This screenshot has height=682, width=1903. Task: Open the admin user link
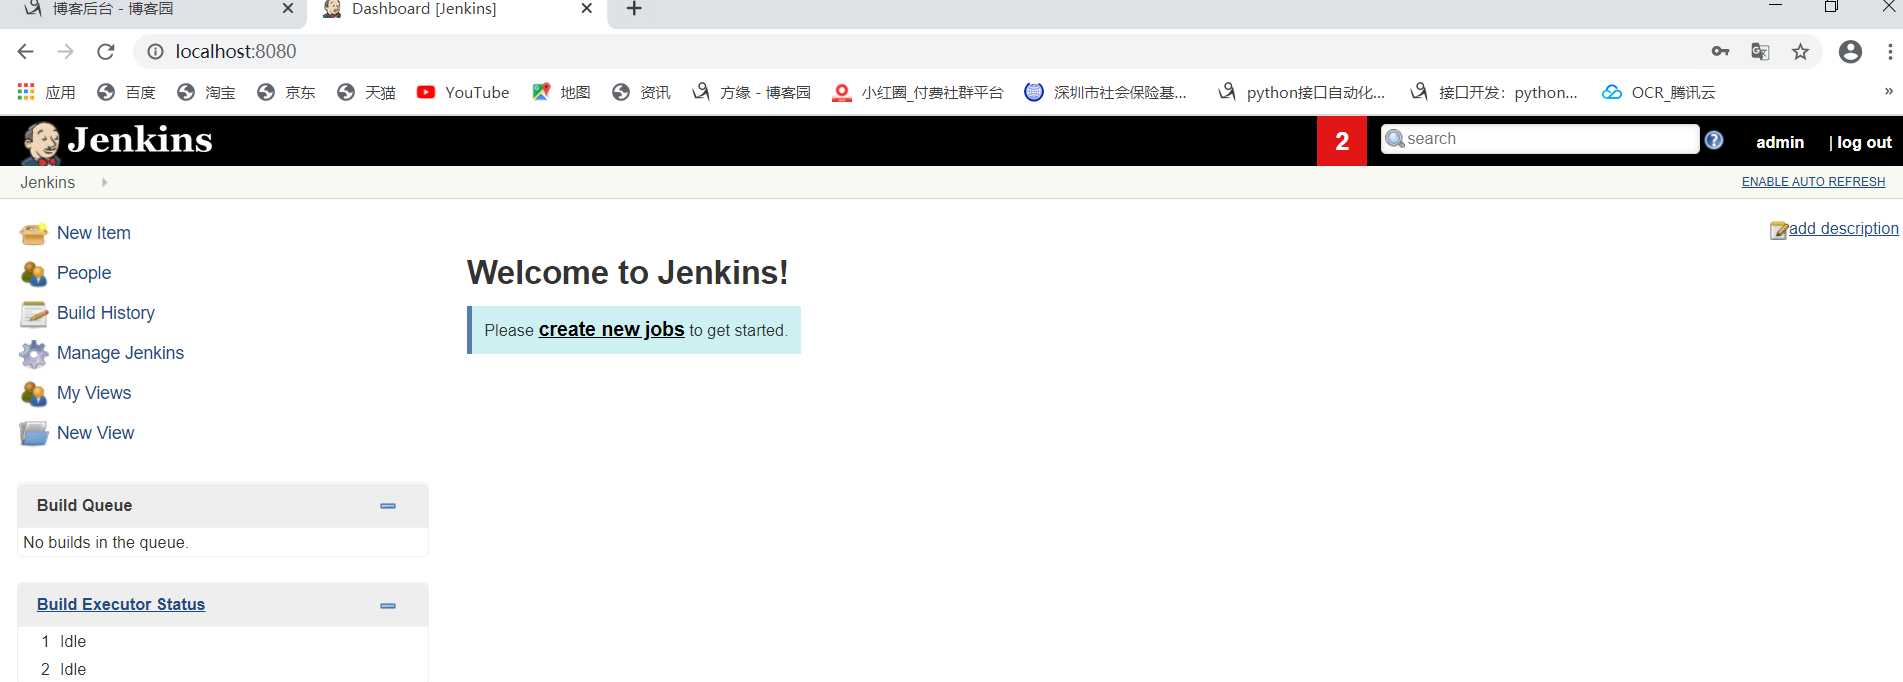point(1780,142)
